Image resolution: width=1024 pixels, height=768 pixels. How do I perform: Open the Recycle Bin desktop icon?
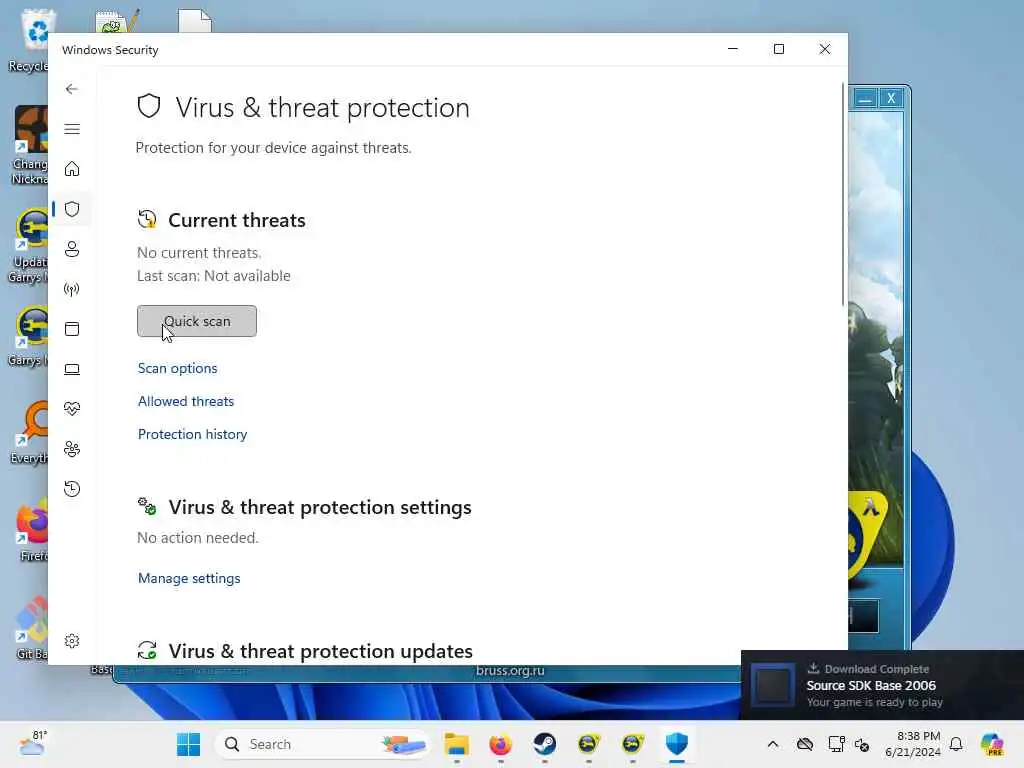tap(29, 40)
